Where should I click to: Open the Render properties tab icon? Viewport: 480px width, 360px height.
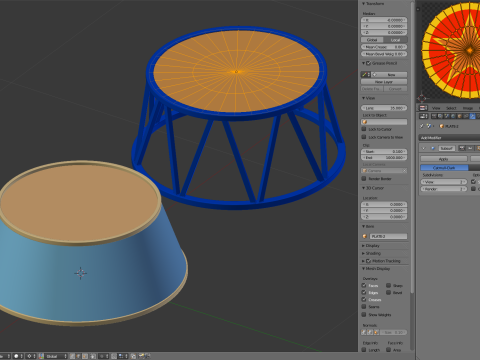[x=434, y=116]
